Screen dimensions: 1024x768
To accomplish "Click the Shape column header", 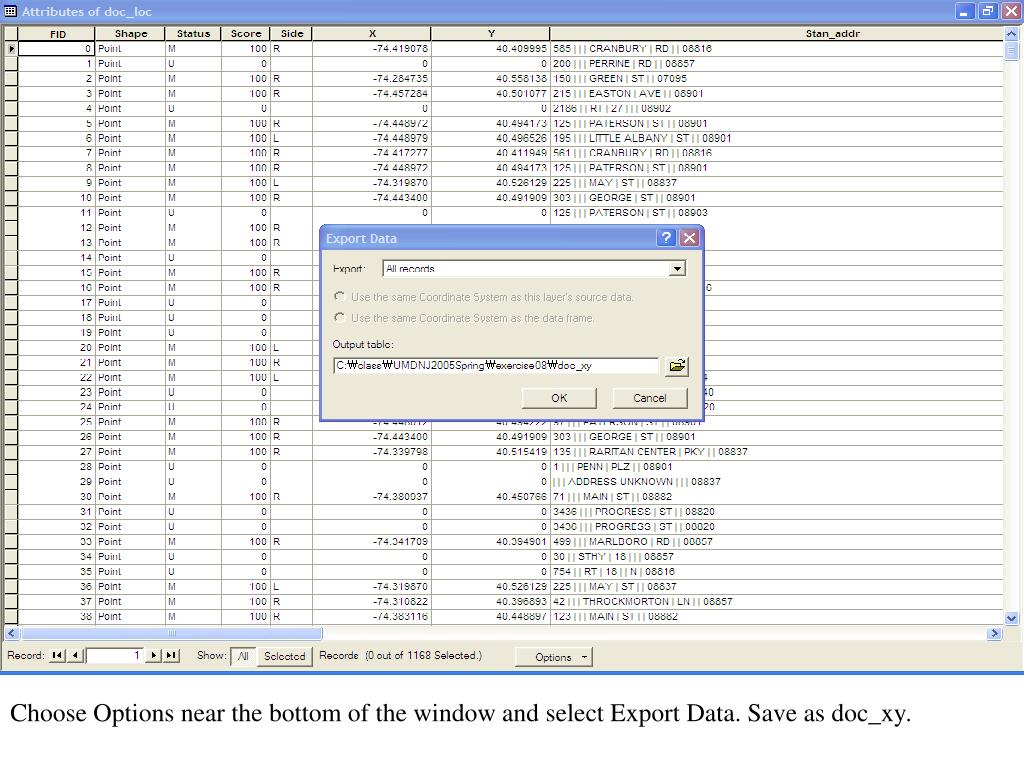I will (x=131, y=33).
